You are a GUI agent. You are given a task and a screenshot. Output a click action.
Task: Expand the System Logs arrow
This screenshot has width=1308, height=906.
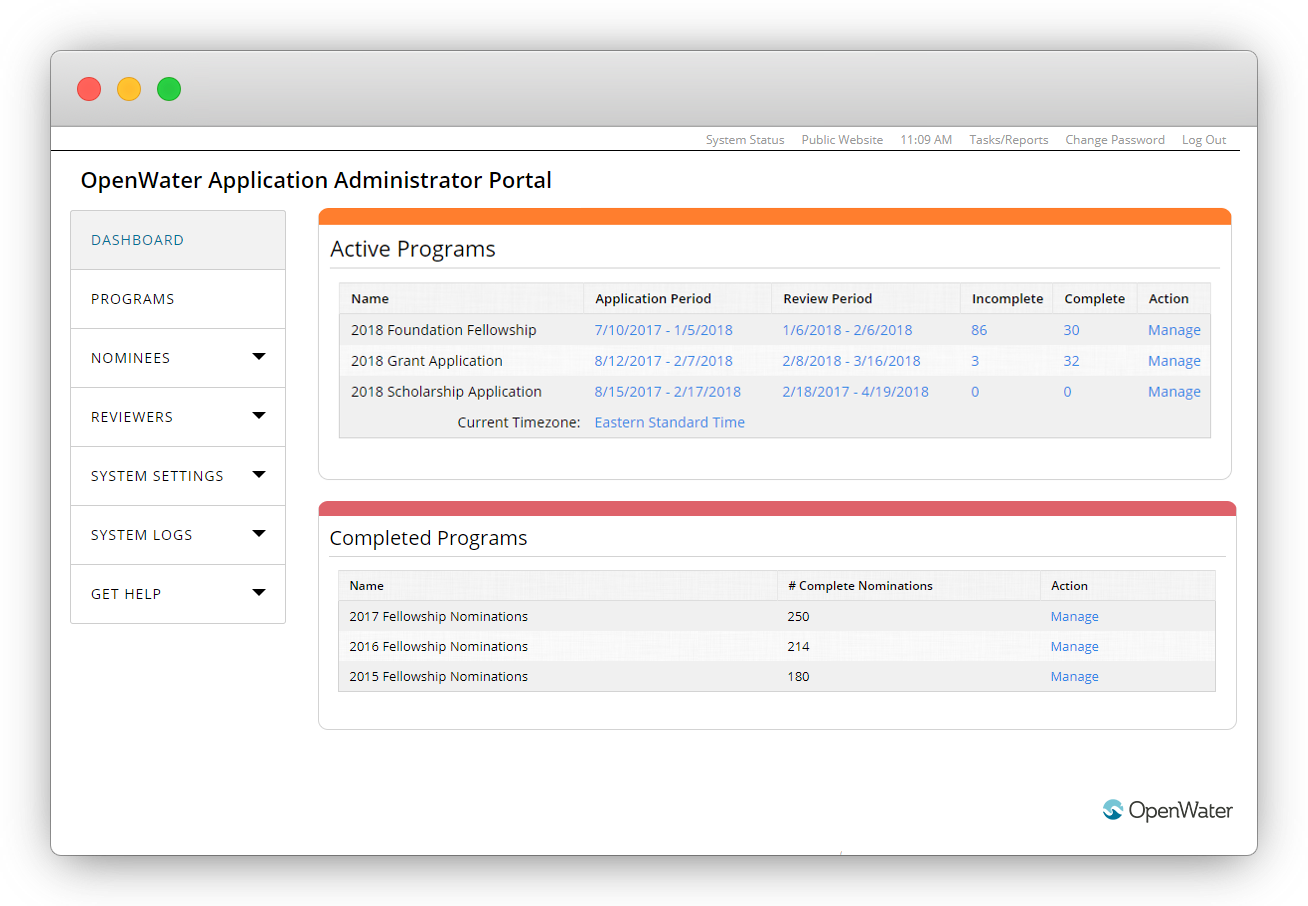pos(259,533)
